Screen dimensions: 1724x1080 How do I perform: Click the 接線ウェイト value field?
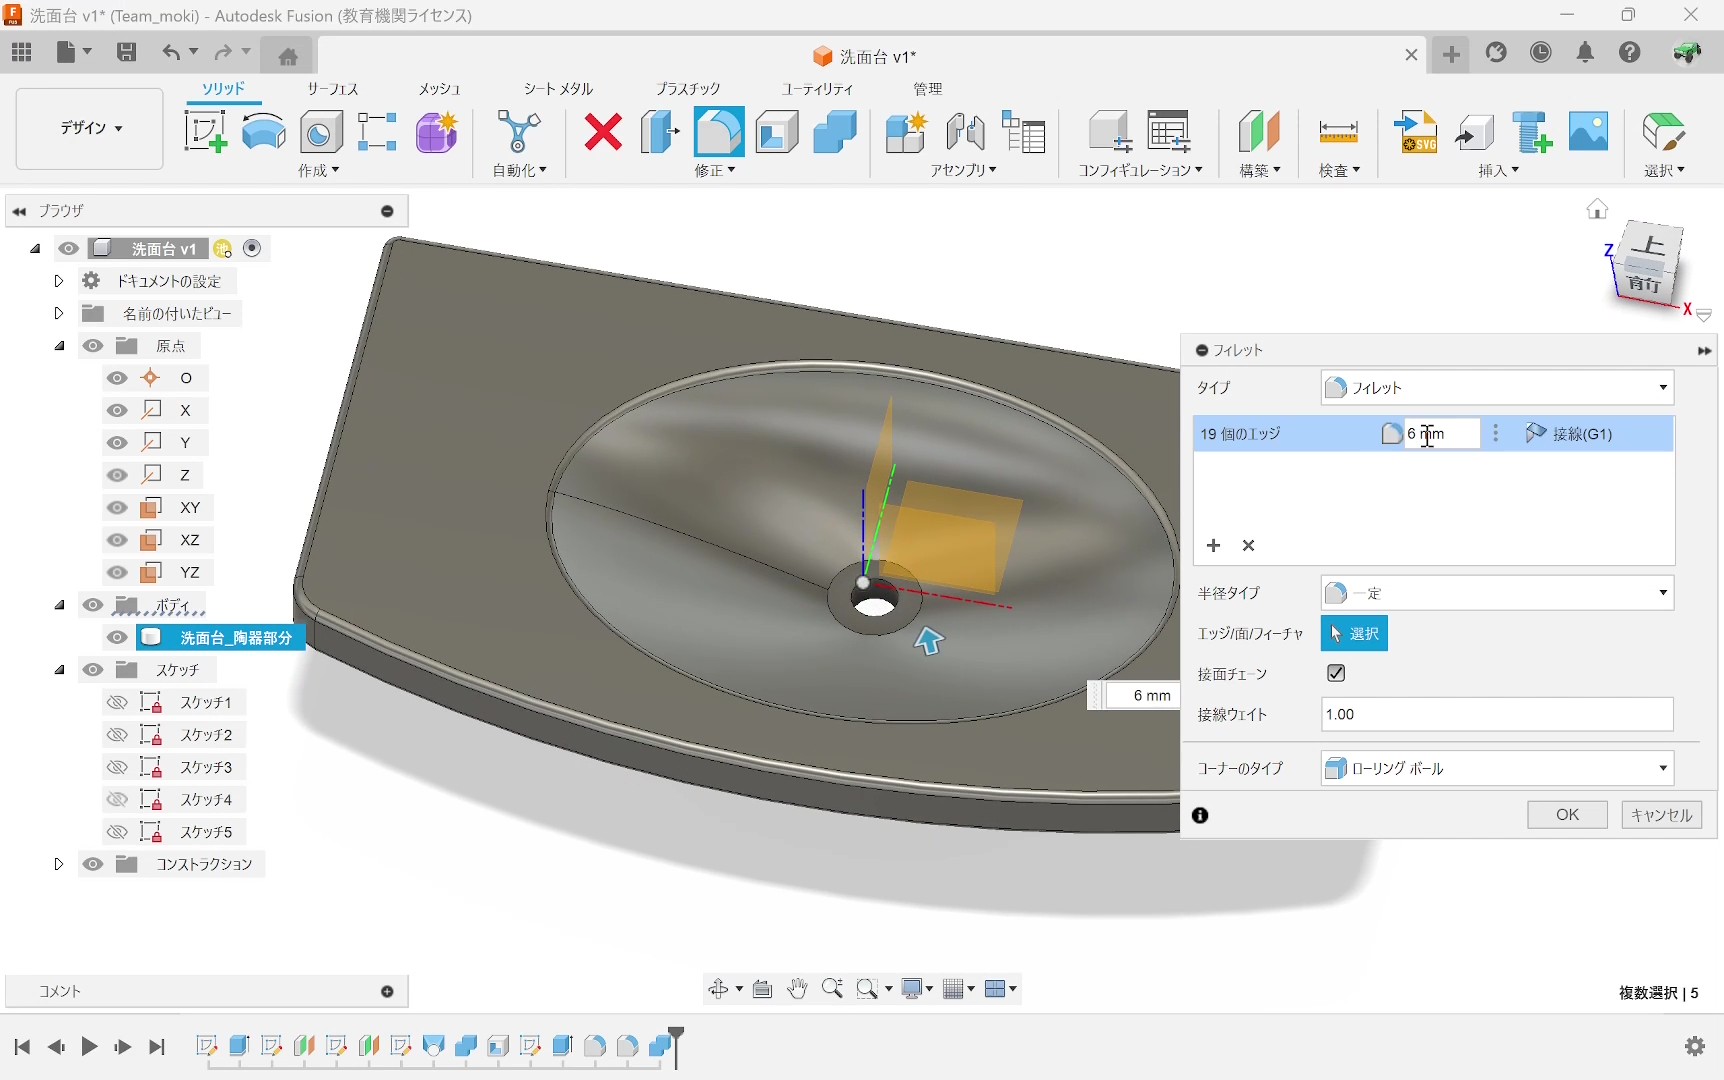pos(1497,715)
